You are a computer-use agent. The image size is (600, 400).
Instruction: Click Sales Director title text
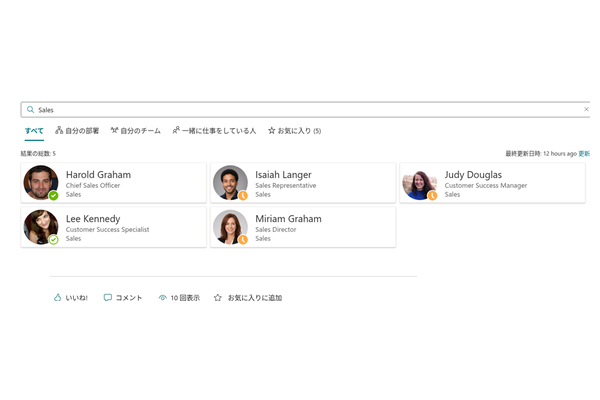click(276, 230)
